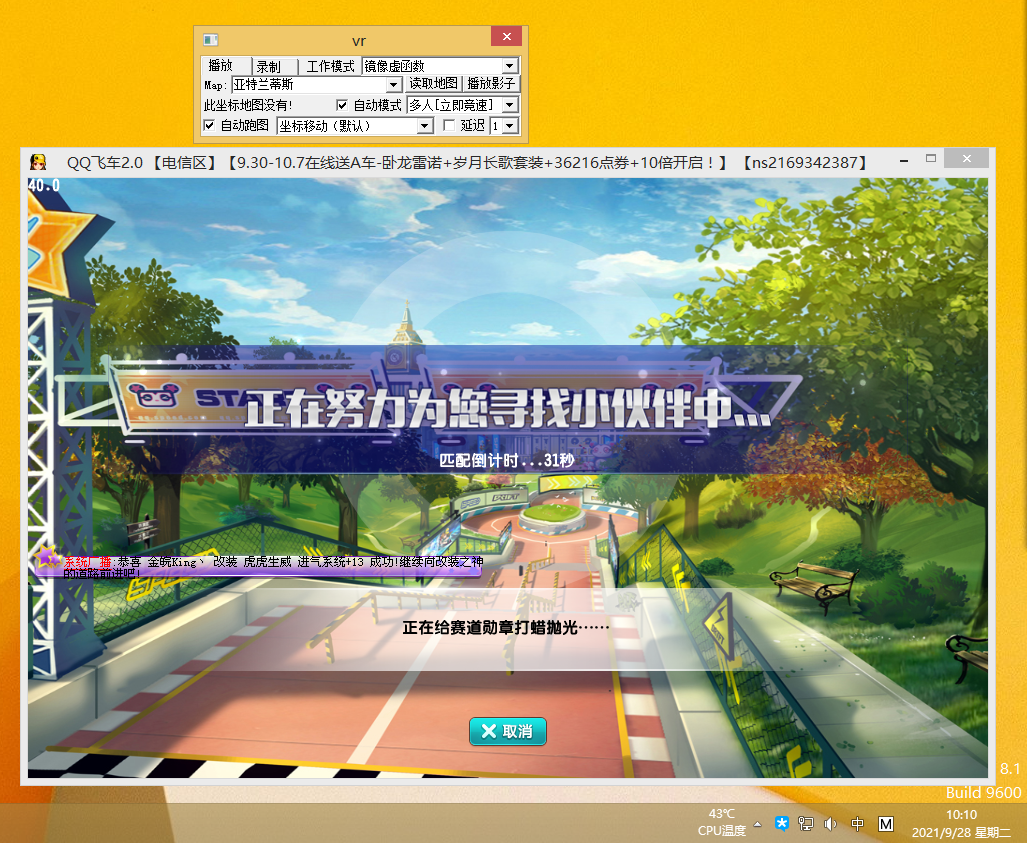Click the QQ飞车 logo icon in title bar

click(37, 160)
